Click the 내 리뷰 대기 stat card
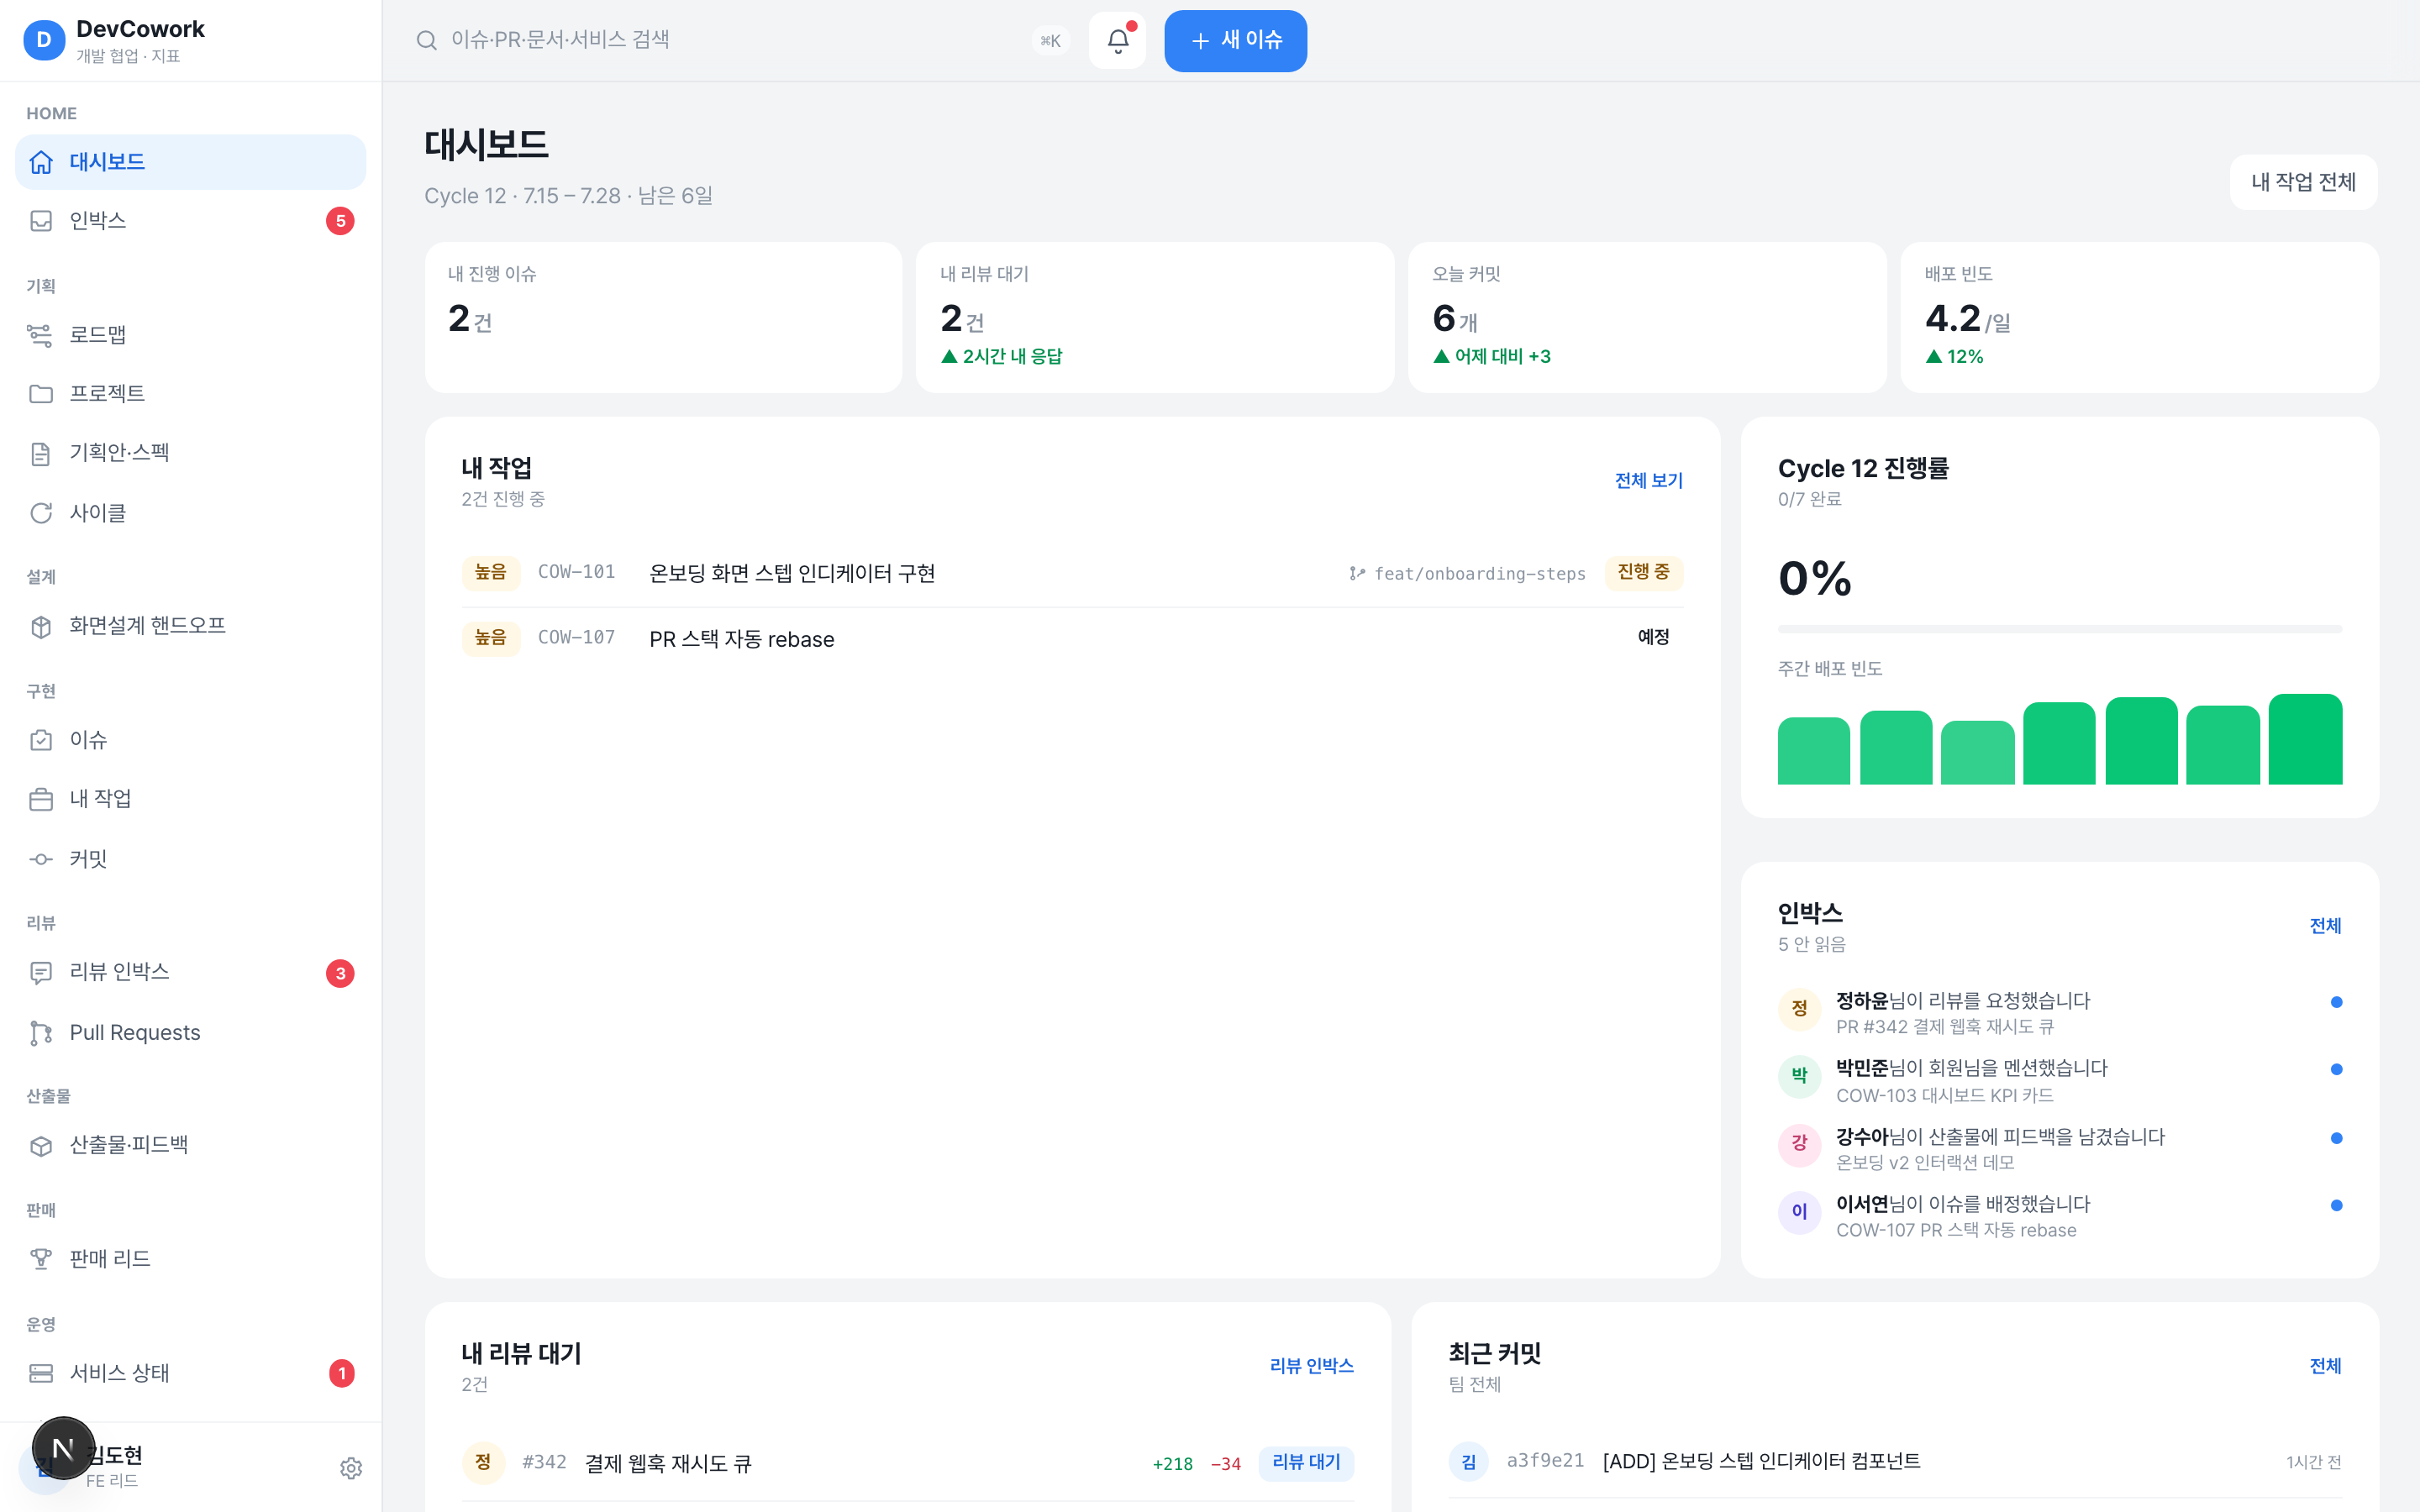This screenshot has height=1512, width=2420. pos(1155,317)
